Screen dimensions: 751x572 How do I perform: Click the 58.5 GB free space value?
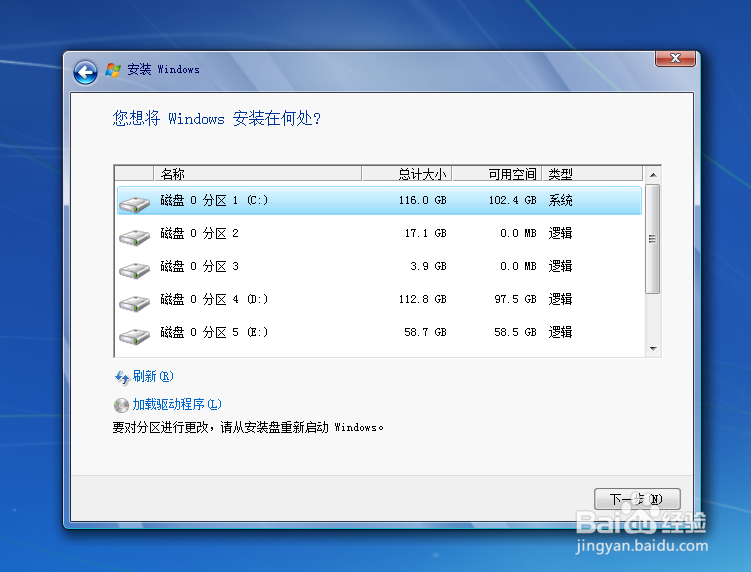515,332
